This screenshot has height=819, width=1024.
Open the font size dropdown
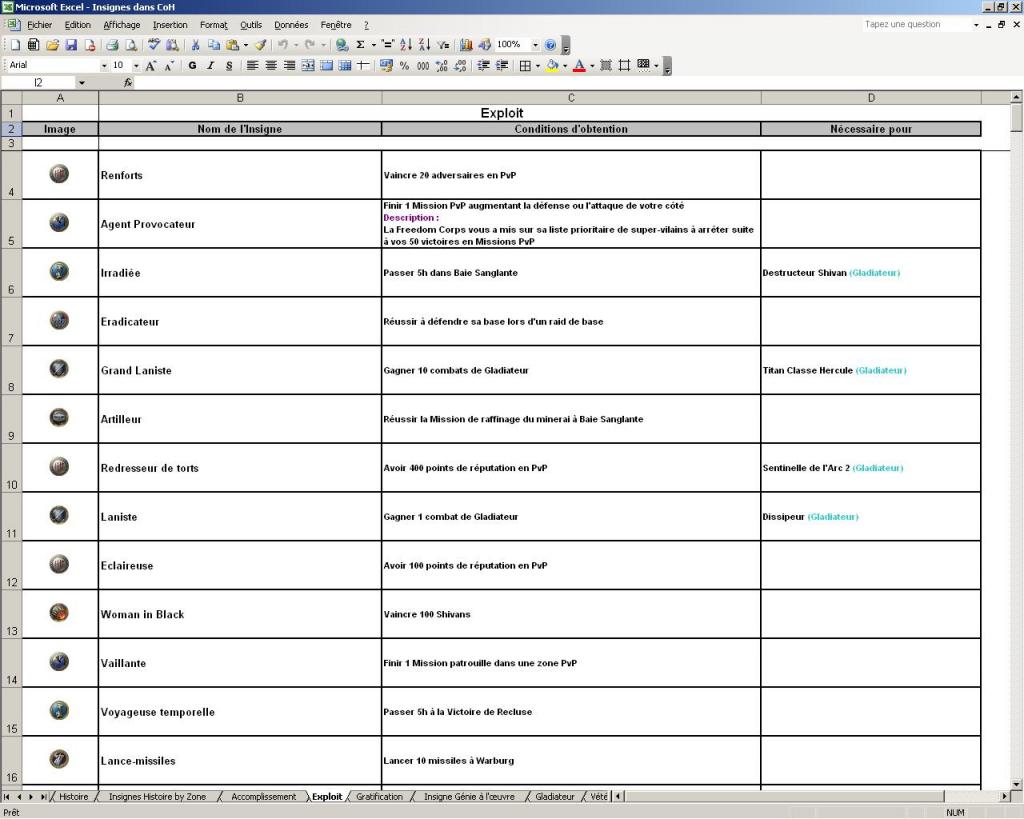point(136,65)
